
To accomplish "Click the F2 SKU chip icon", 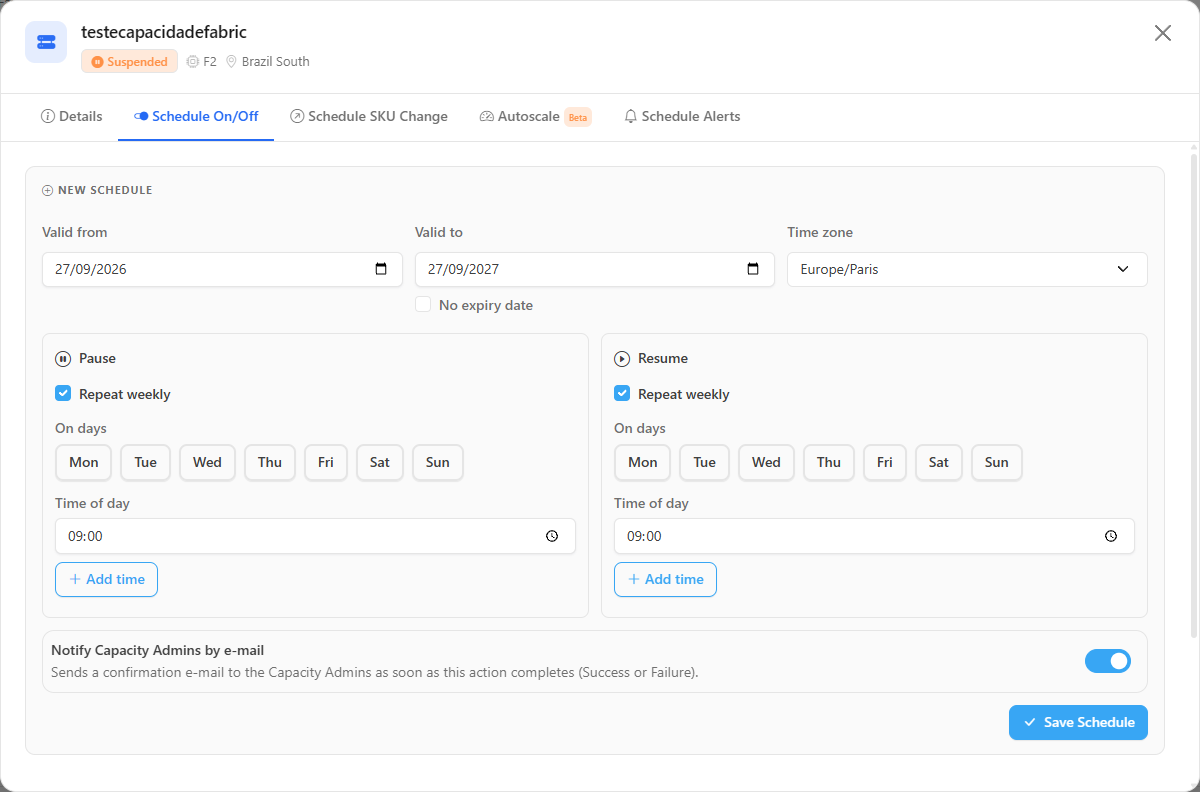I will [193, 62].
